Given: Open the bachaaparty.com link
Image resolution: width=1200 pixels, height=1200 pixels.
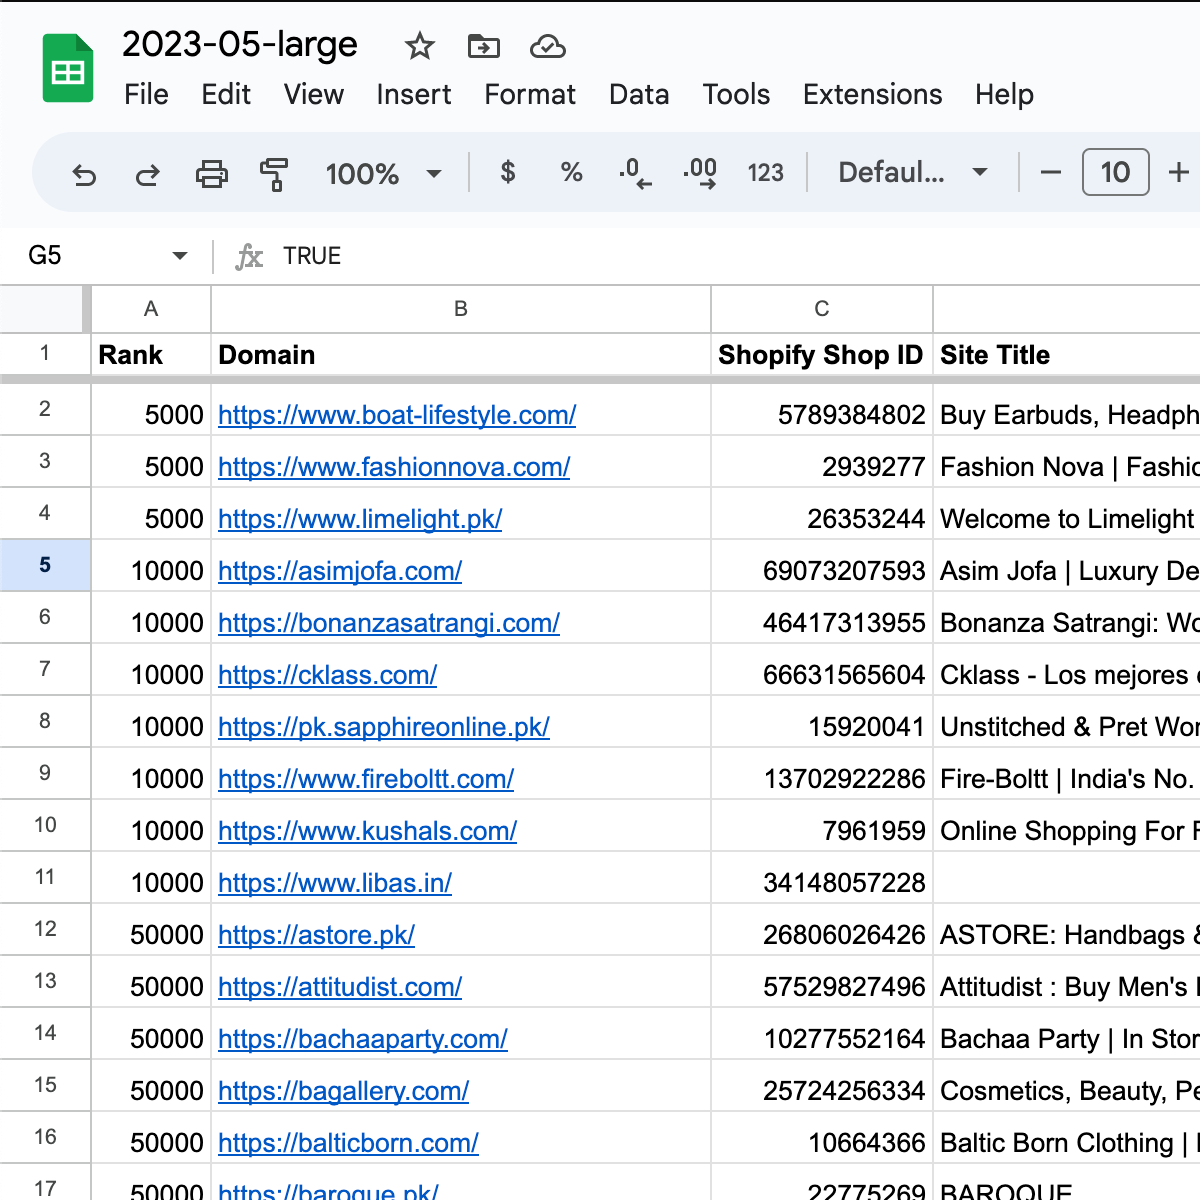Looking at the screenshot, I should coord(363,1039).
